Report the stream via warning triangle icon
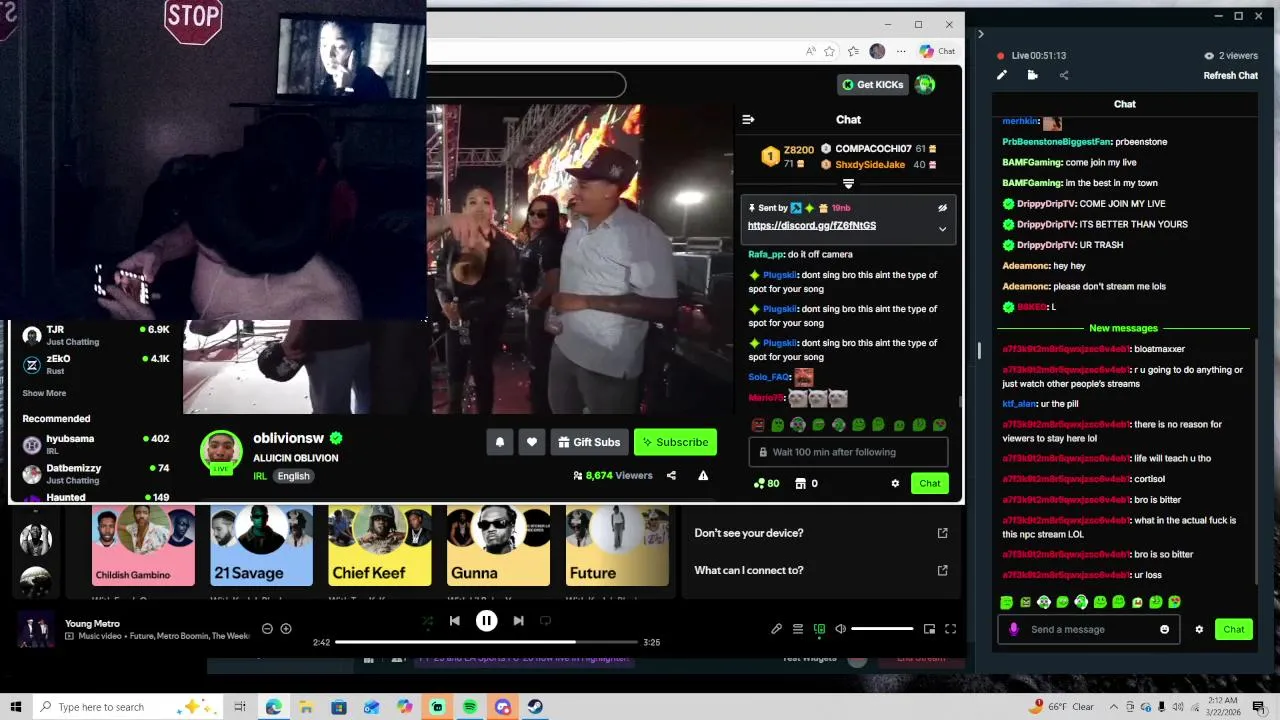 703,476
